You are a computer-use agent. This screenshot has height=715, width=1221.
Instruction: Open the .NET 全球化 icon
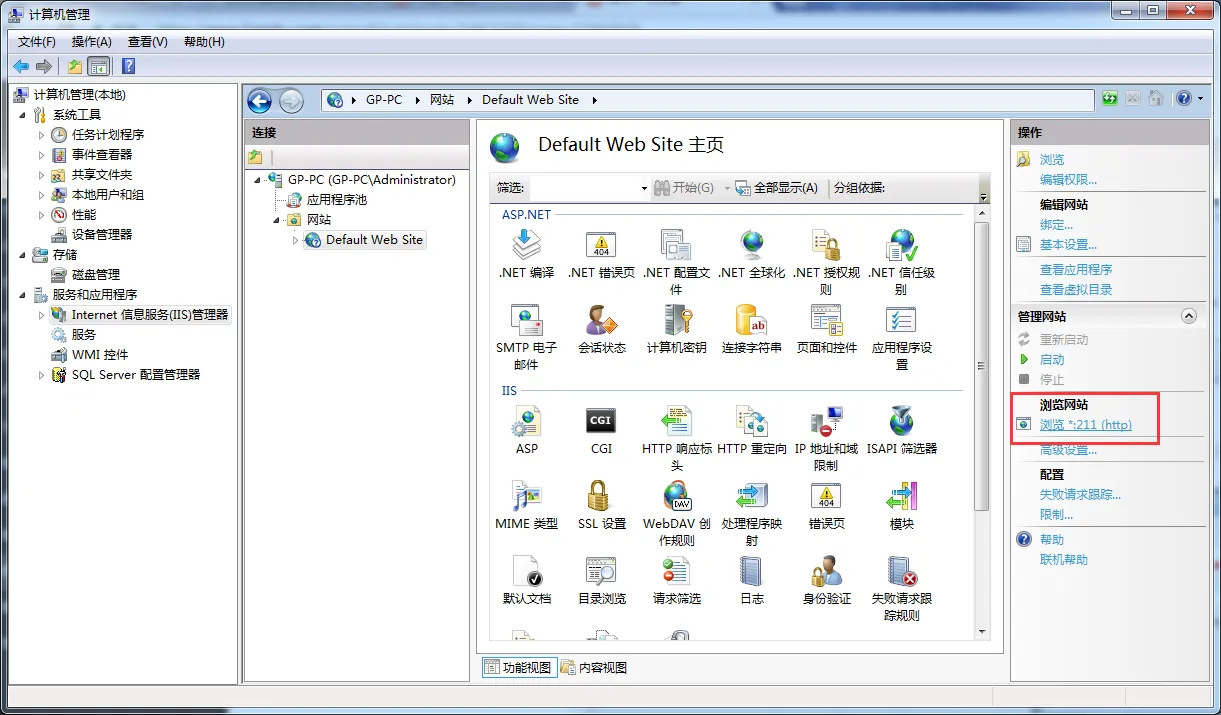coord(751,245)
